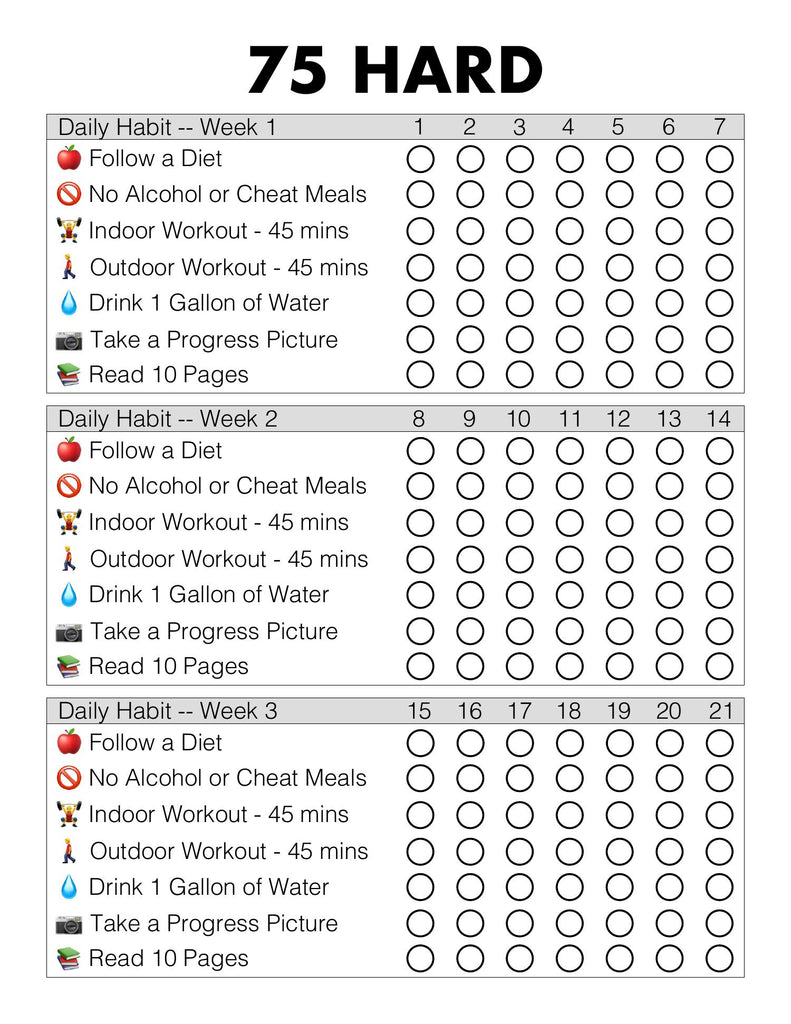Mark Read 10 Pages for day 7
The height and width of the screenshot is (1024, 791).
click(719, 375)
